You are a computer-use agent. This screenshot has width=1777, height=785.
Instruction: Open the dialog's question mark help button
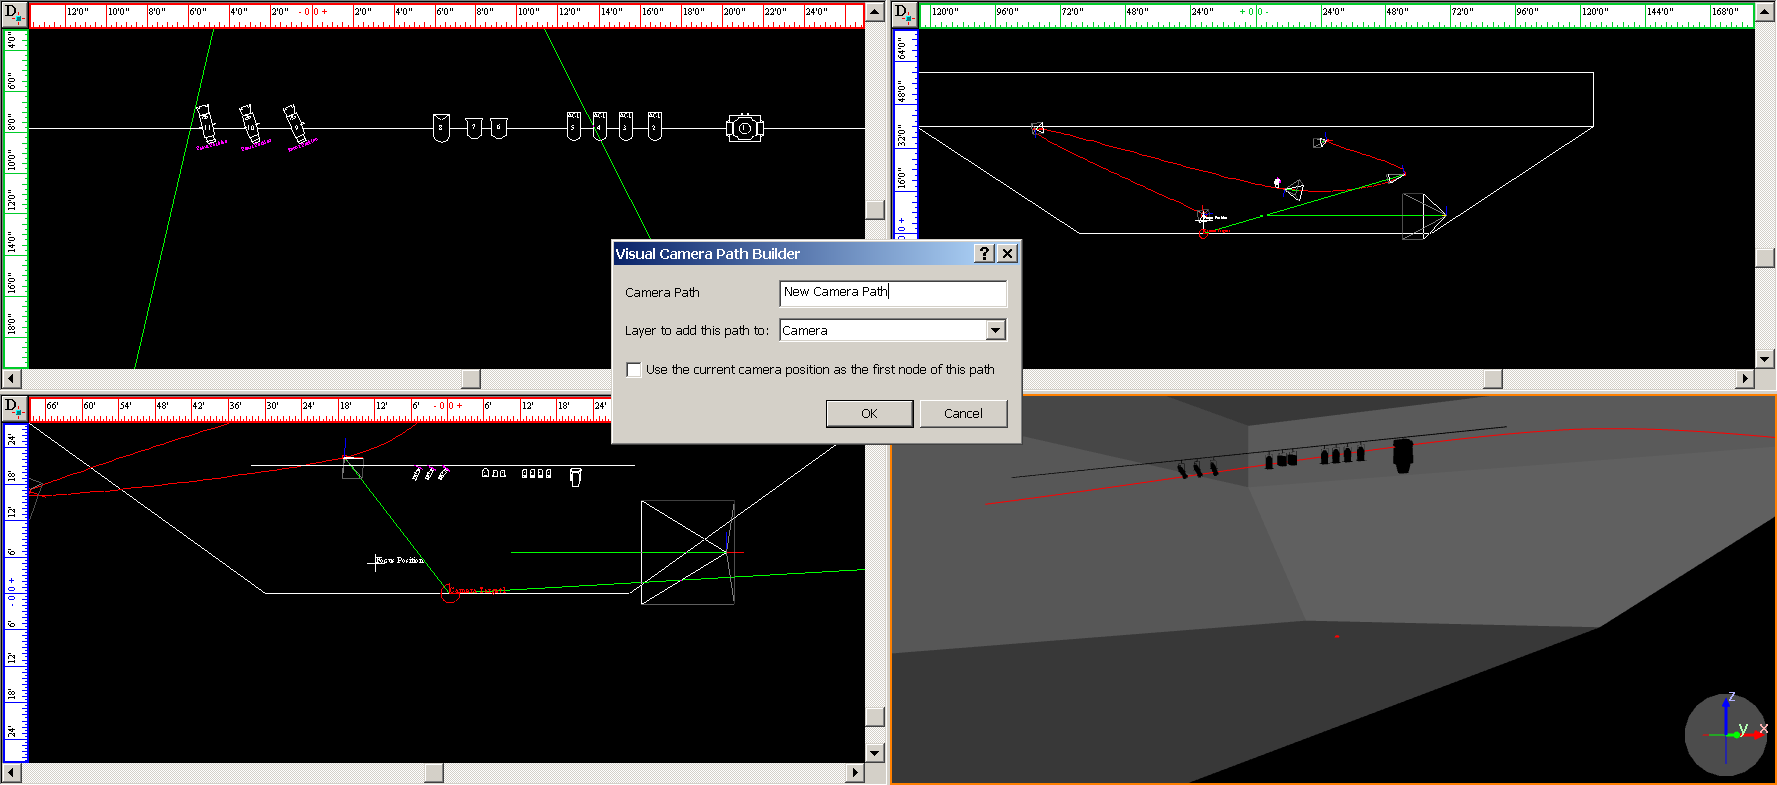pyautogui.click(x=985, y=254)
